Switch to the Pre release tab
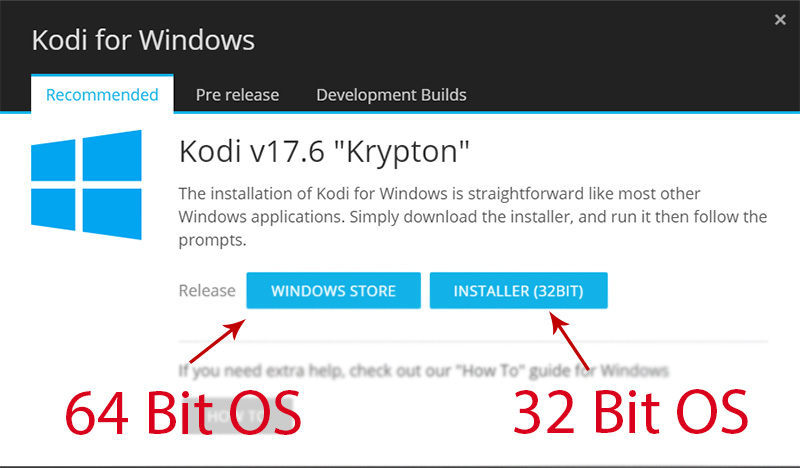This screenshot has height=468, width=800. (237, 94)
